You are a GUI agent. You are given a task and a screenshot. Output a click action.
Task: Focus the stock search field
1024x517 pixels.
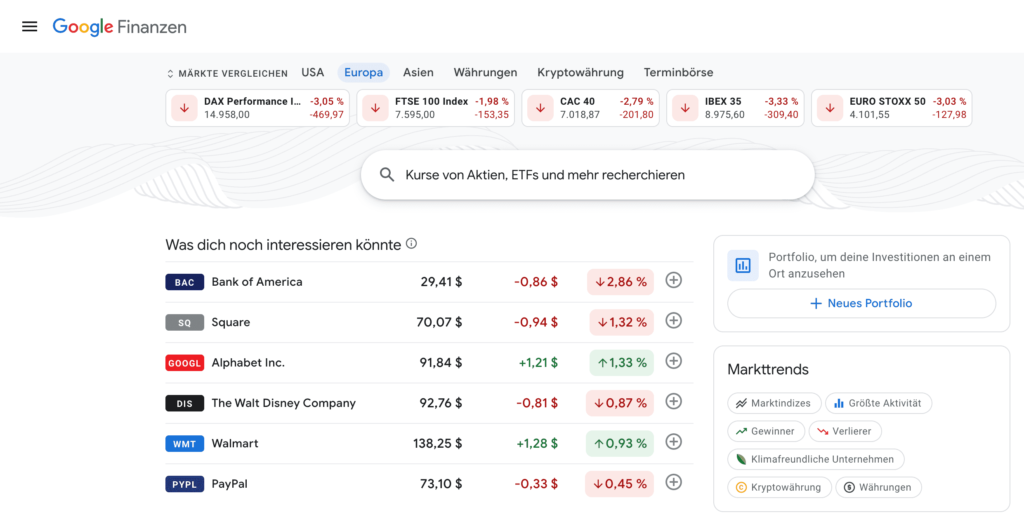tap(588, 175)
